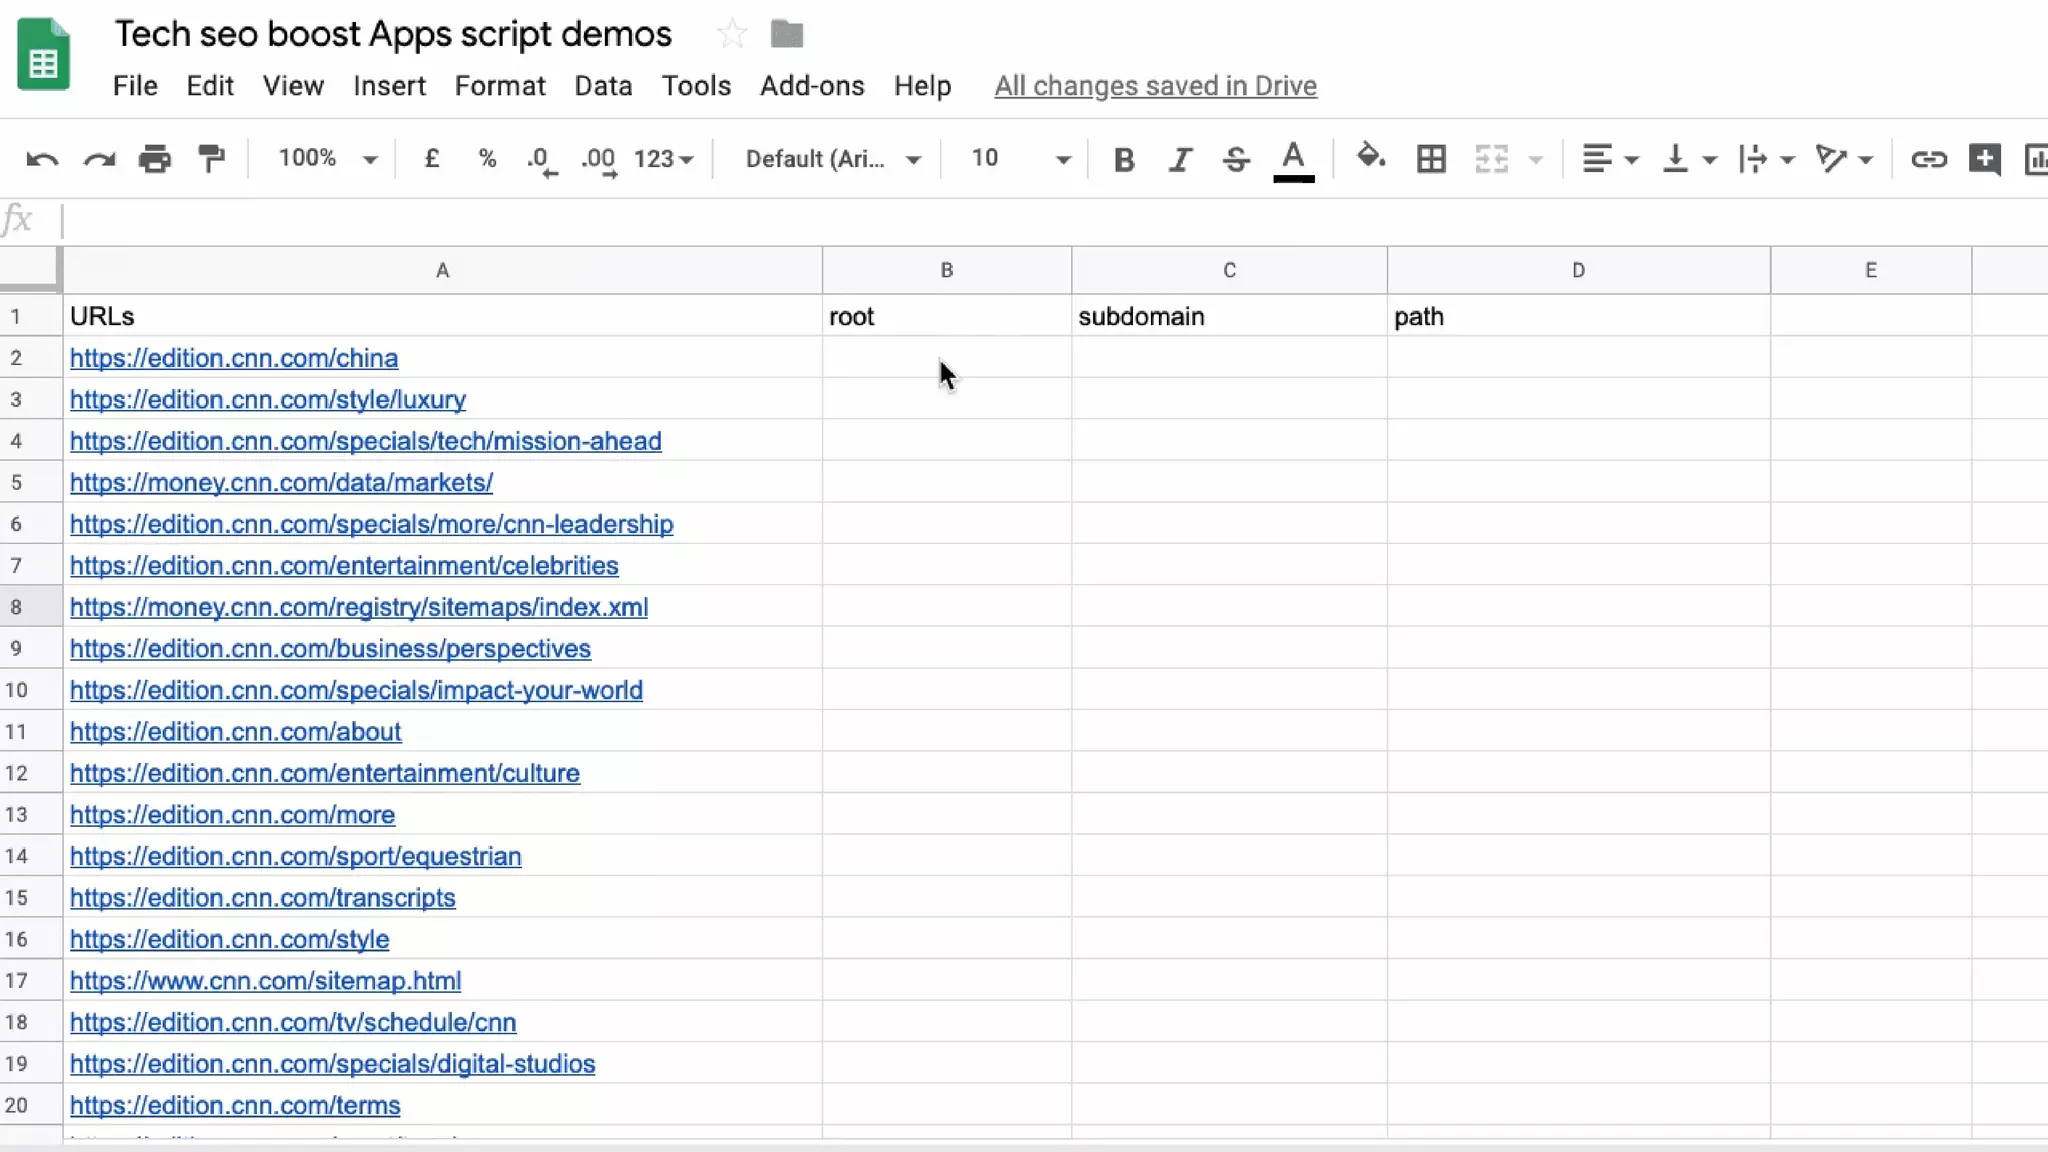Image resolution: width=2048 pixels, height=1152 pixels.
Task: Expand the Default (Arial) font dropdown
Action: pyautogui.click(x=832, y=159)
